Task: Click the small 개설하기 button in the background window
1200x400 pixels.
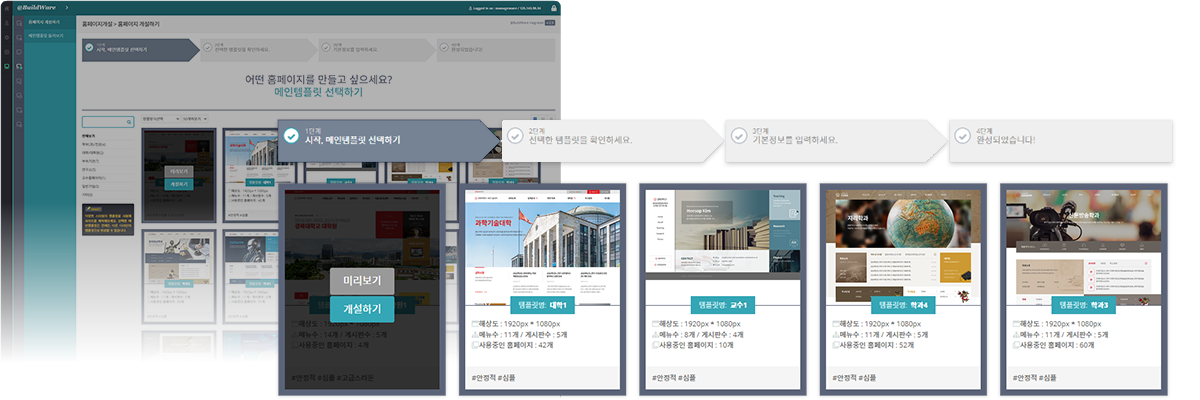Action: [179, 184]
